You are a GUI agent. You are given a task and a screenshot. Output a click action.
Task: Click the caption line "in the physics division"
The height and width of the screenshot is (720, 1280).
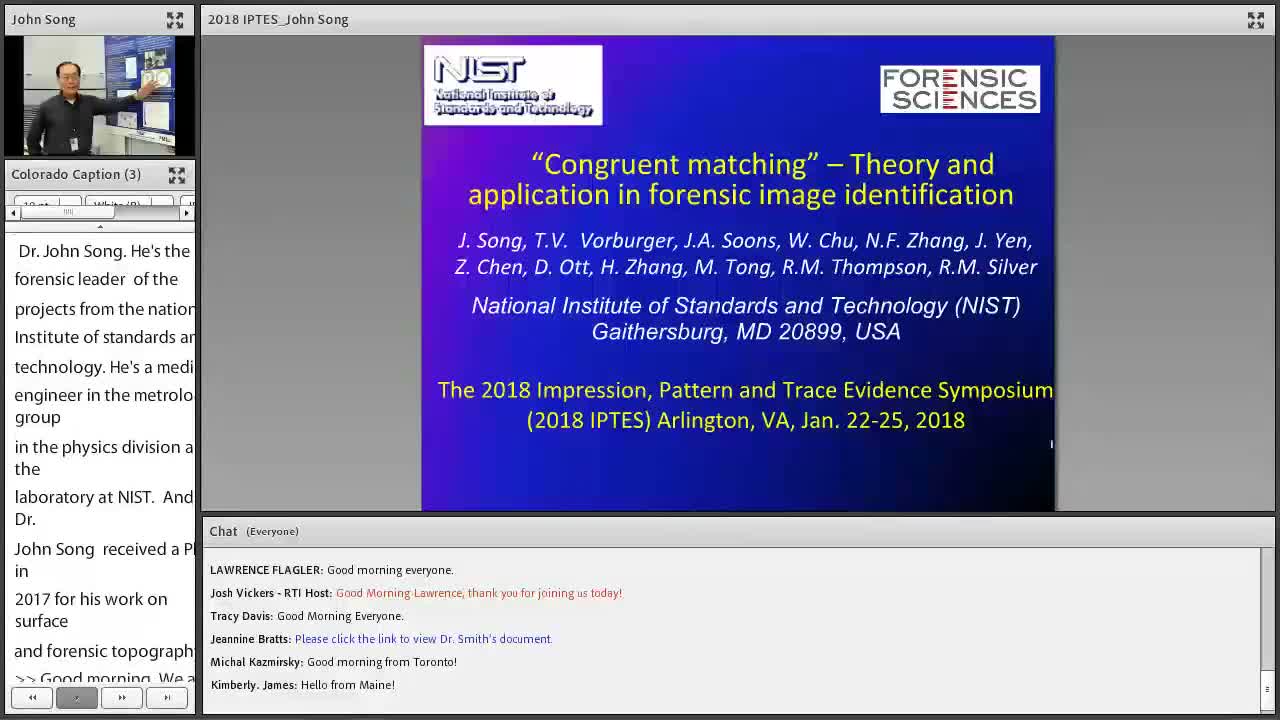pos(104,447)
